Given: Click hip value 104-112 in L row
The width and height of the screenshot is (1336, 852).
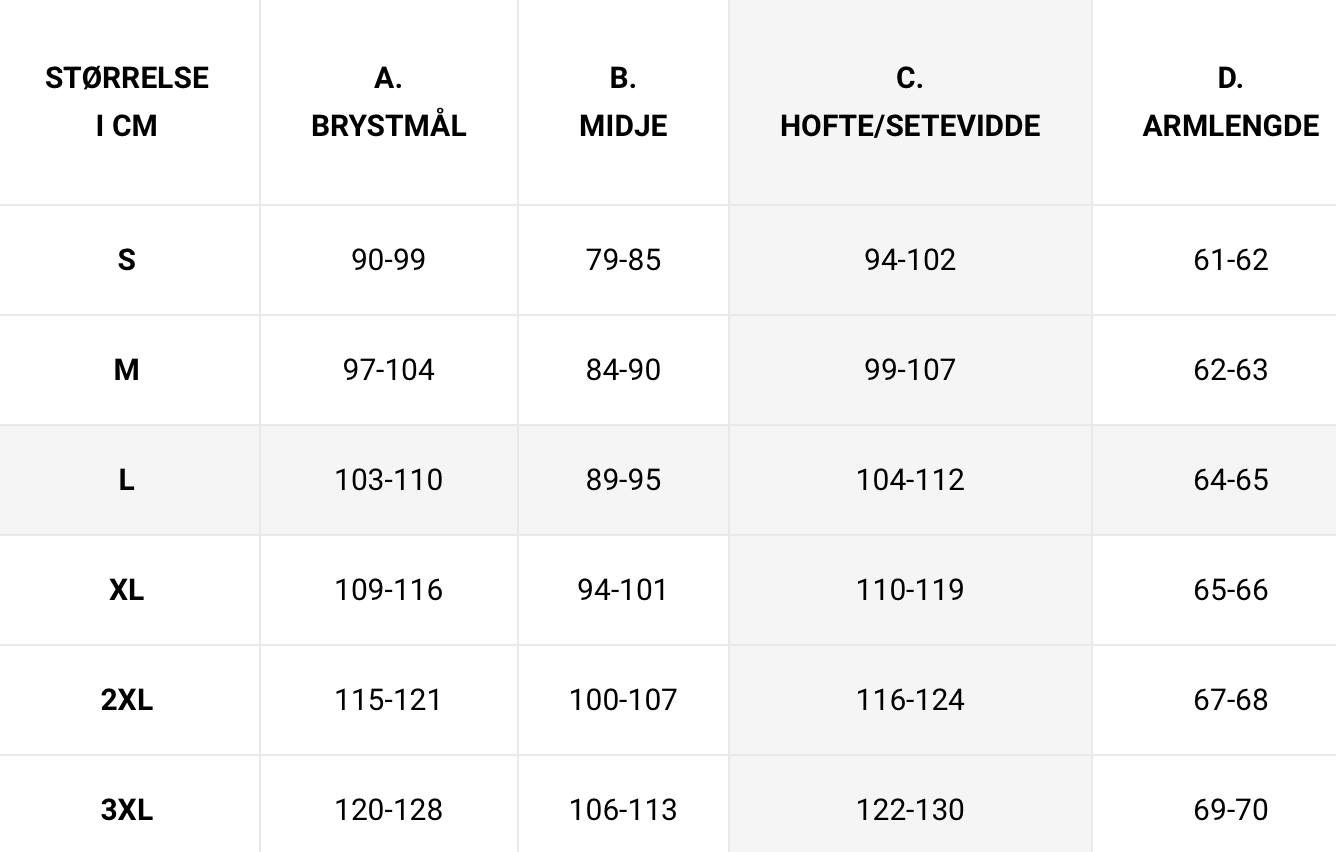Looking at the screenshot, I should click(x=910, y=480).
